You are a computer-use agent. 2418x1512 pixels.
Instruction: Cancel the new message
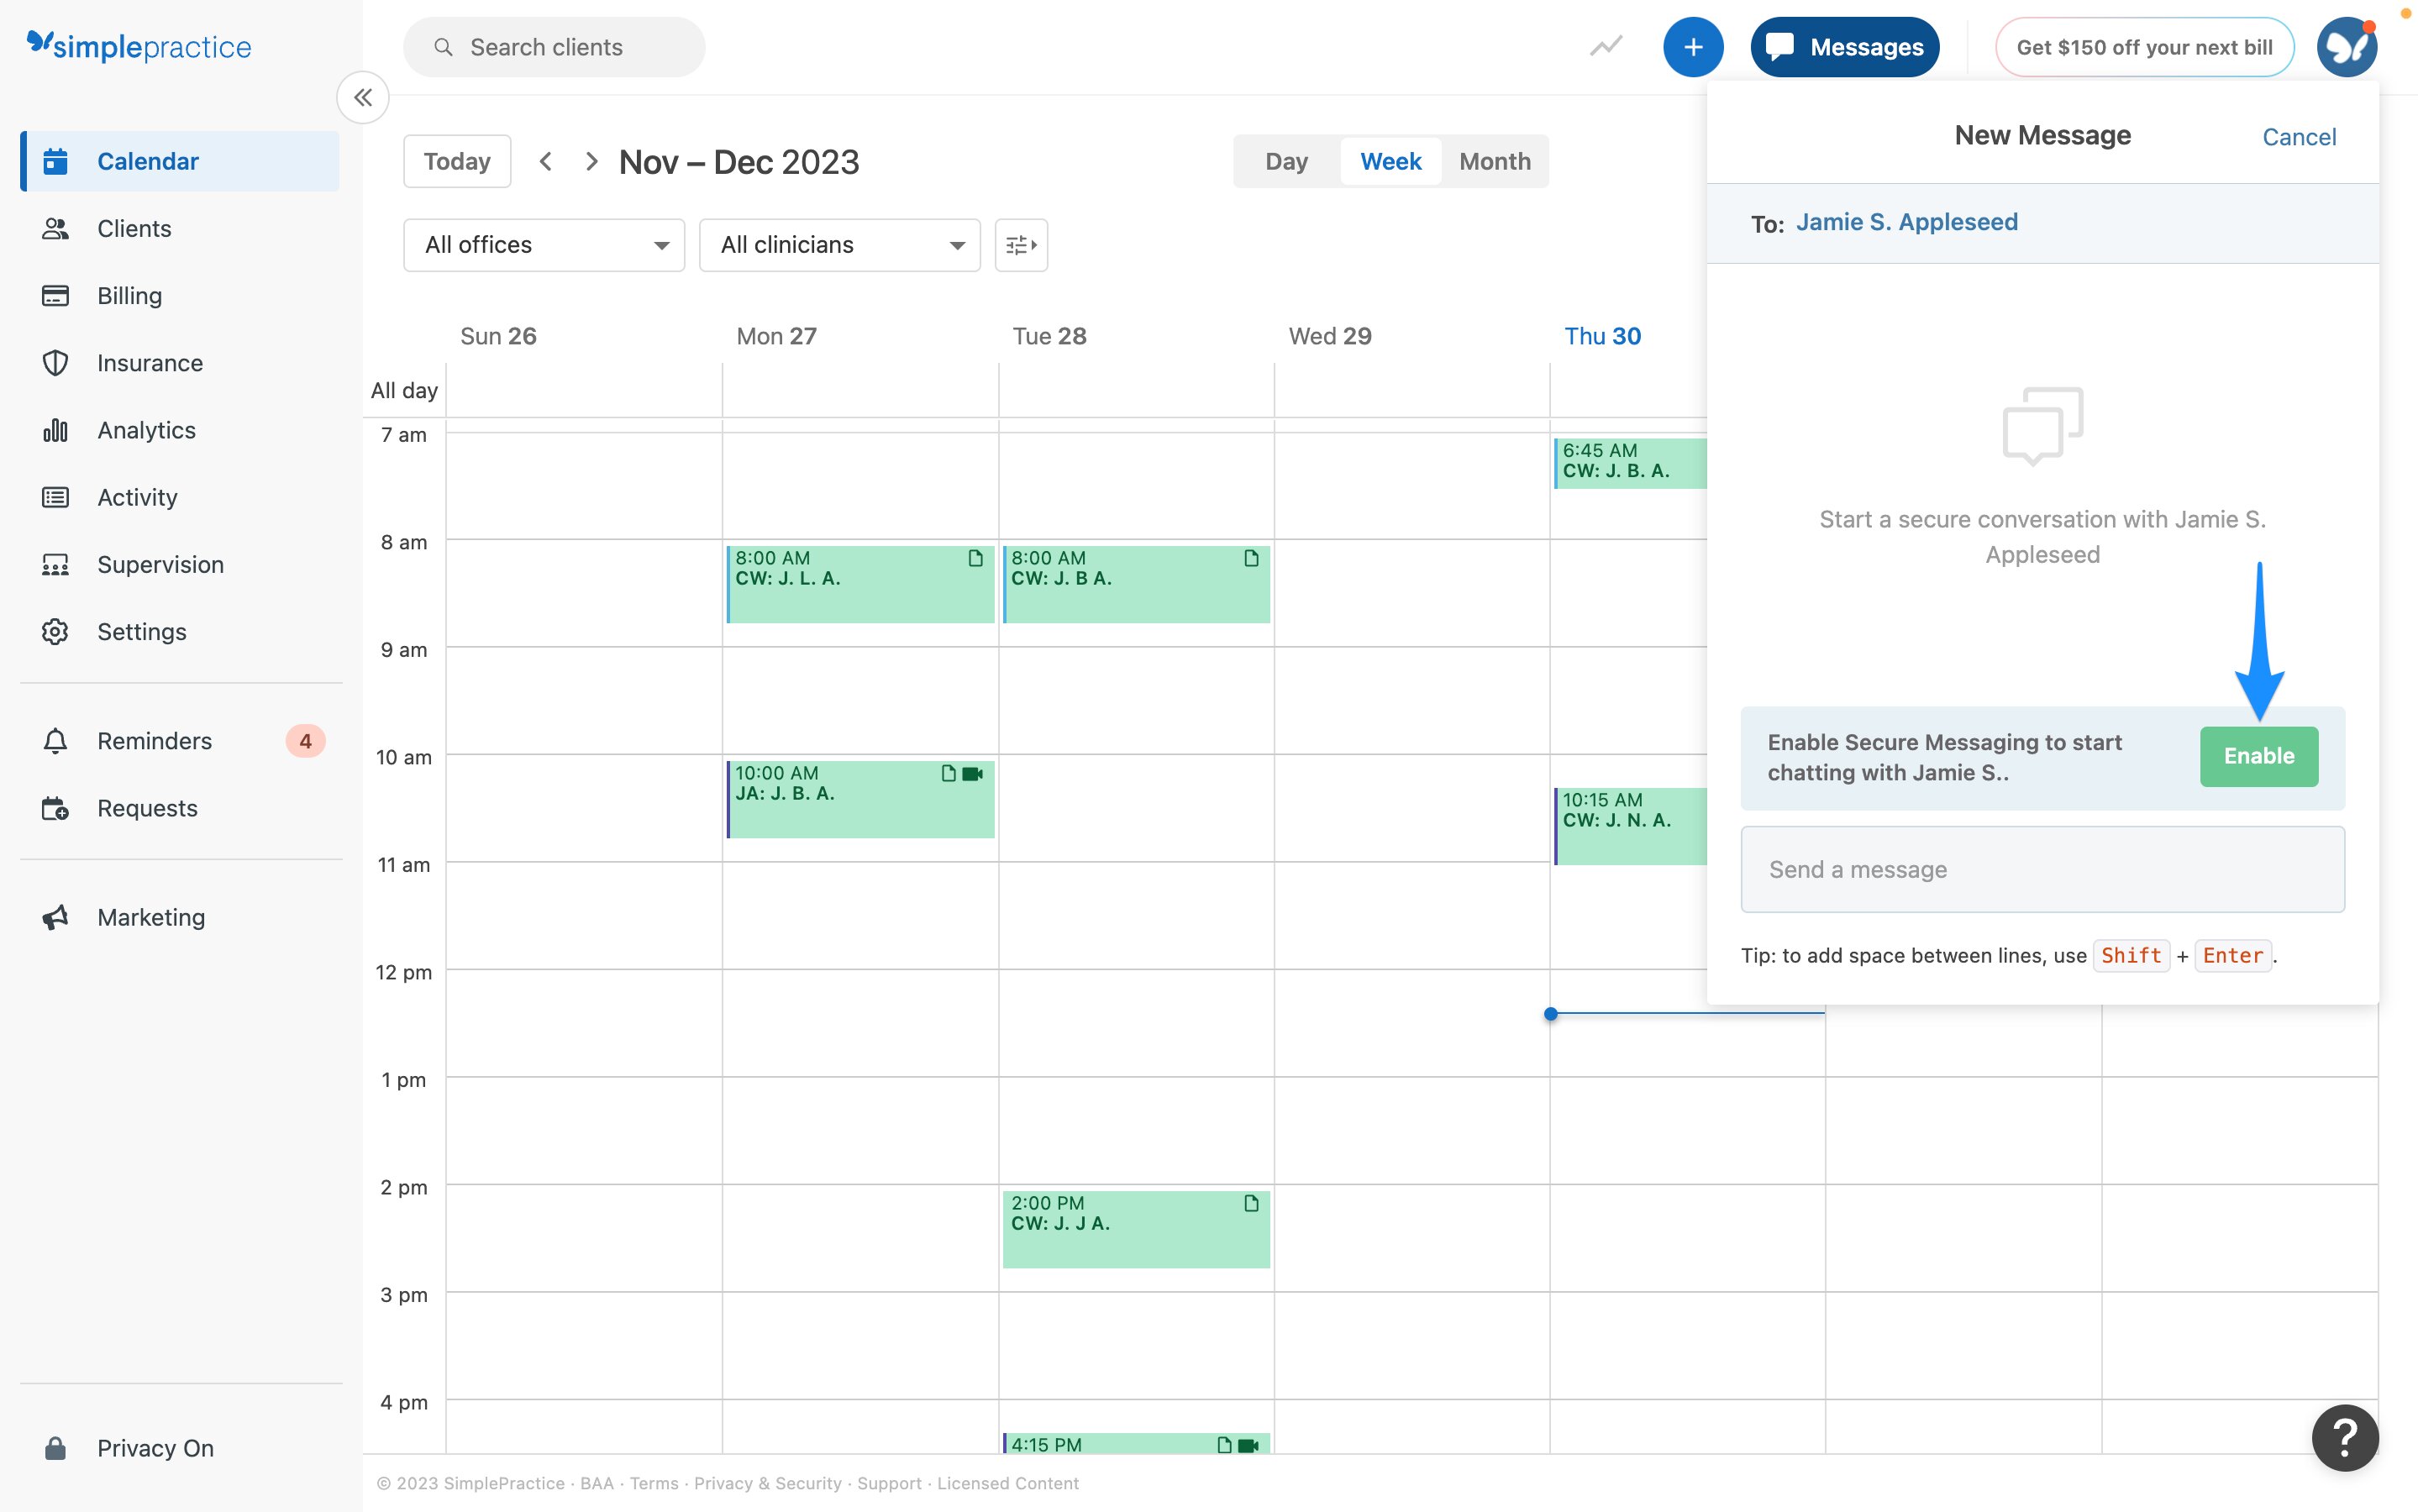tap(2298, 137)
